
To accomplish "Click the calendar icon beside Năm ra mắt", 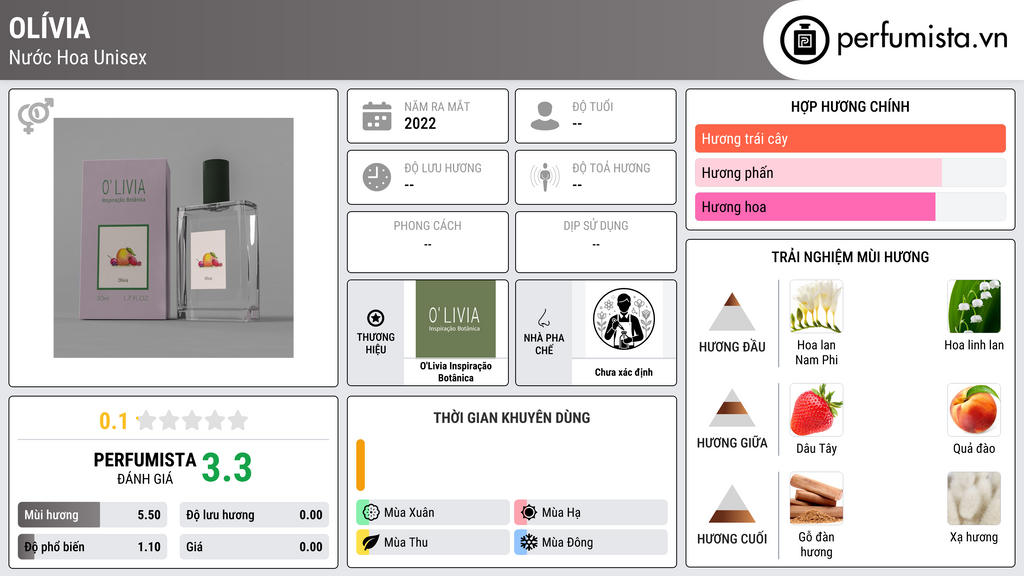I will click(x=377, y=116).
